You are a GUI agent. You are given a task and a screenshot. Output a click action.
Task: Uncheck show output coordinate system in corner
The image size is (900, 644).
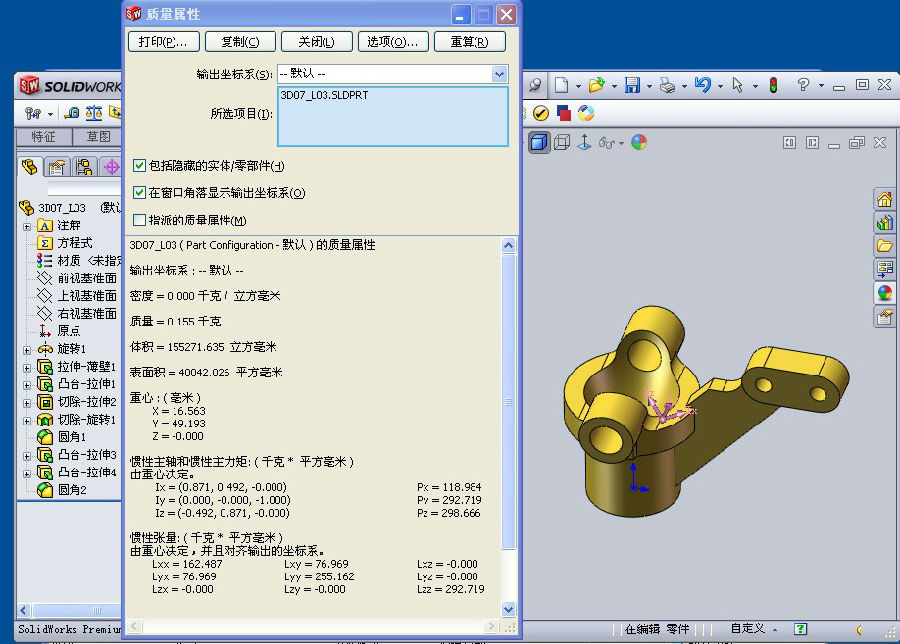coord(140,193)
